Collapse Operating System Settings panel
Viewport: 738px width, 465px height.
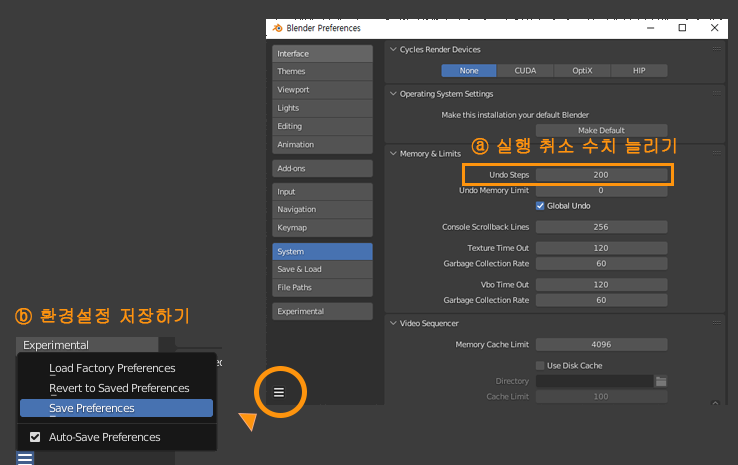(x=393, y=94)
